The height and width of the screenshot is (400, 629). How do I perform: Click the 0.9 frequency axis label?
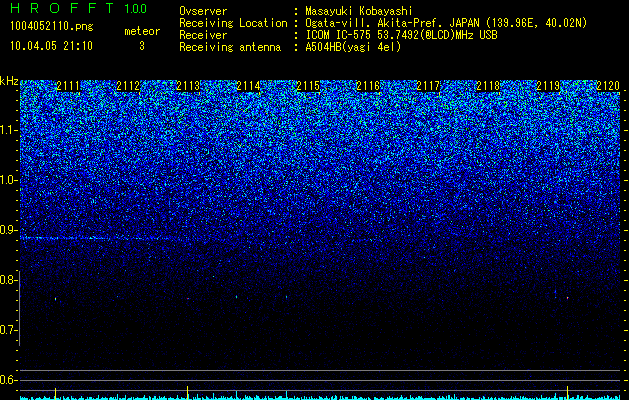coord(8,230)
